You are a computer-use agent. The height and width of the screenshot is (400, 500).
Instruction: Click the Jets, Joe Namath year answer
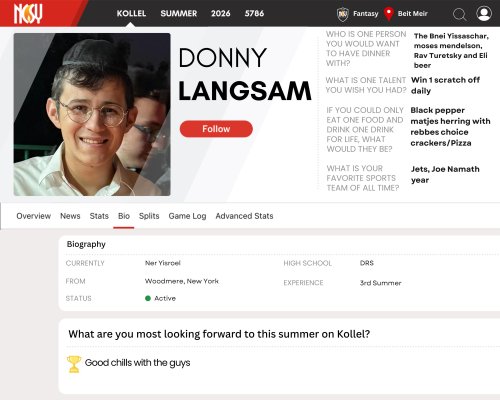pos(445,174)
